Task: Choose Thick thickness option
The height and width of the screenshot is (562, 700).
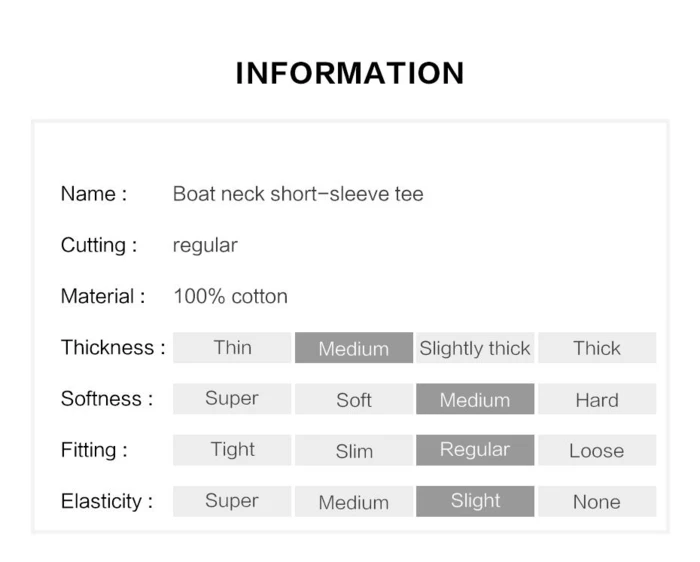Action: (x=597, y=348)
